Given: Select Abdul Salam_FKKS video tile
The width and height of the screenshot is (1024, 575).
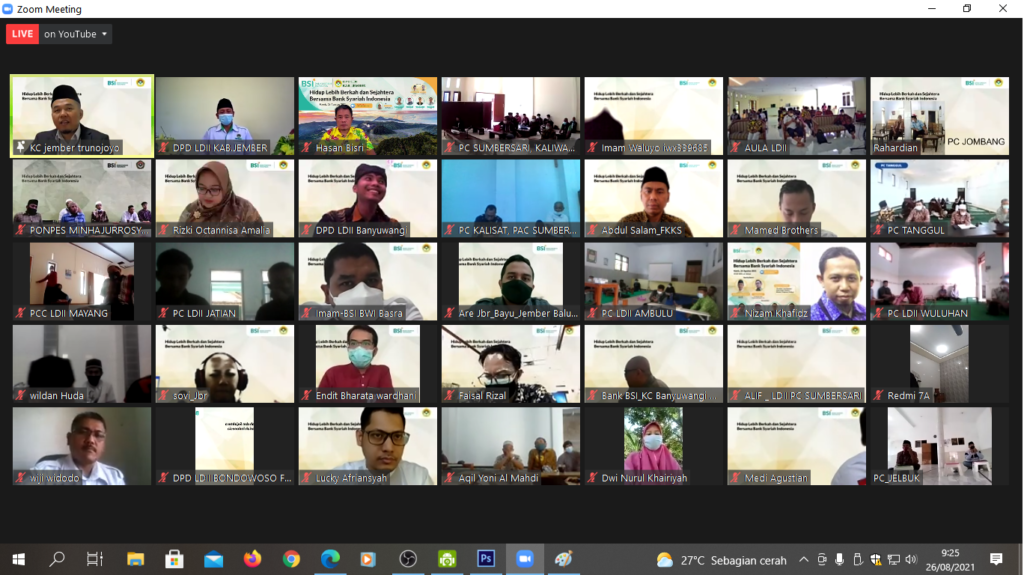Looking at the screenshot, I should [654, 199].
